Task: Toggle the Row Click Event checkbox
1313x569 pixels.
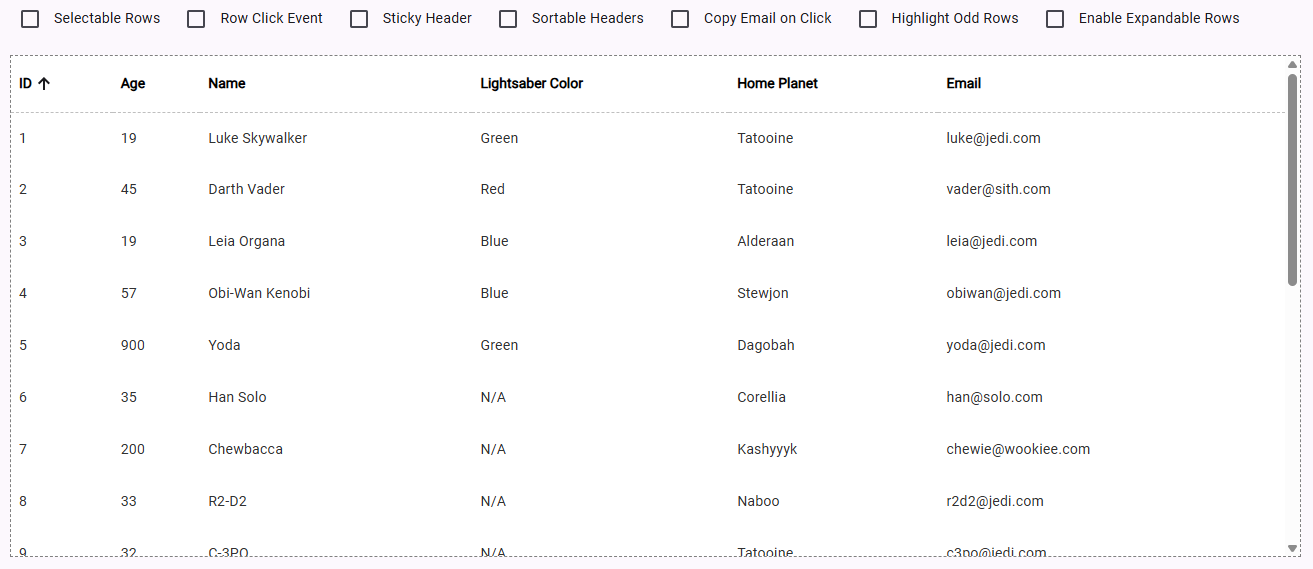Action: tap(197, 19)
